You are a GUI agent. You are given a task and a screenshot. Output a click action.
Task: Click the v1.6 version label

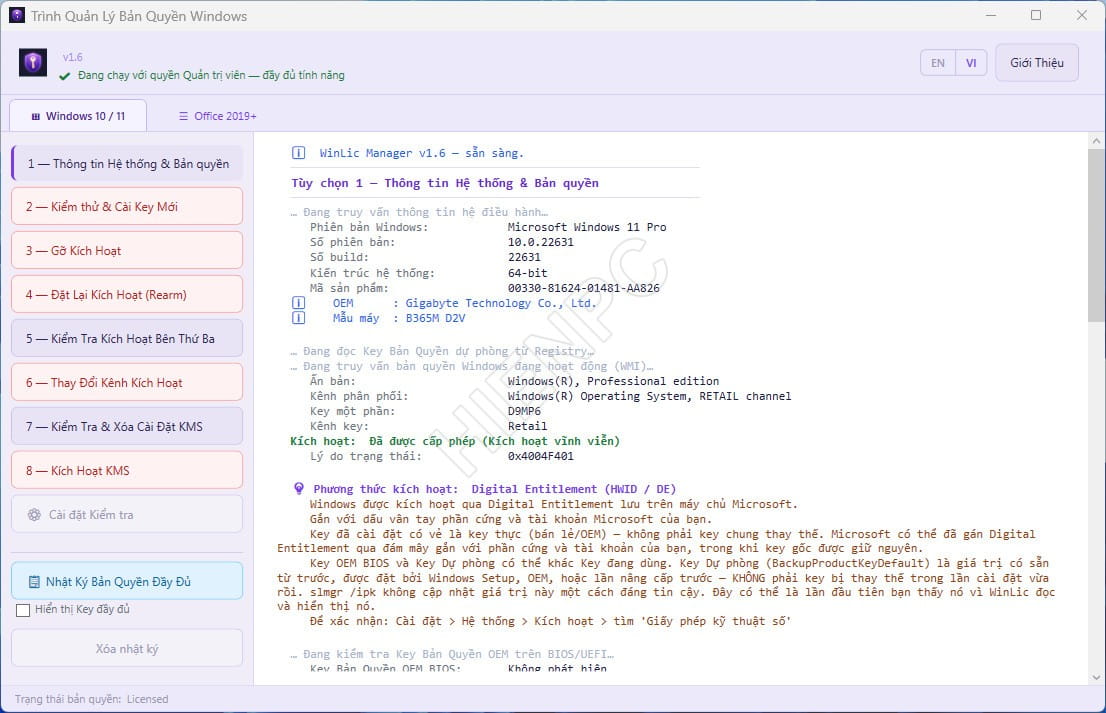73,57
